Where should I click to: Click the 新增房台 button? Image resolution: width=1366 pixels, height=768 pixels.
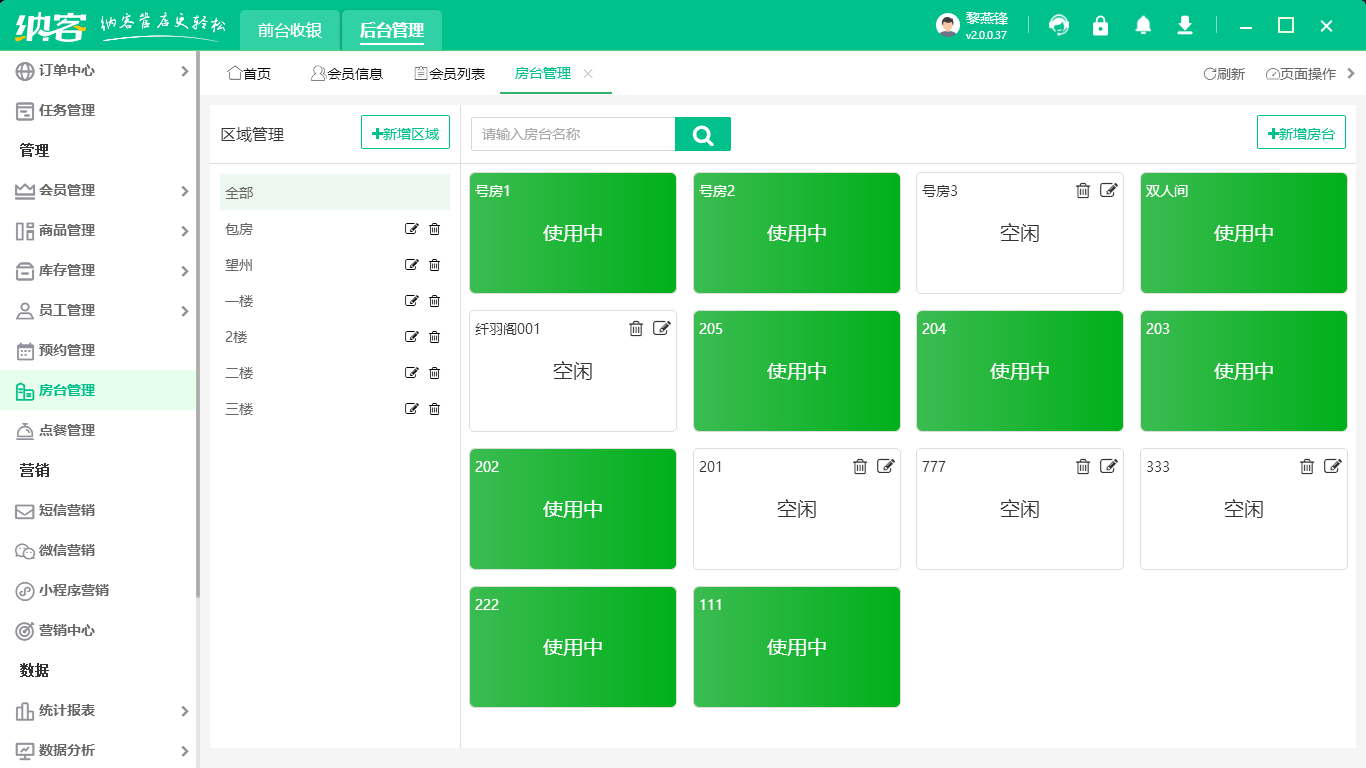coord(1300,133)
